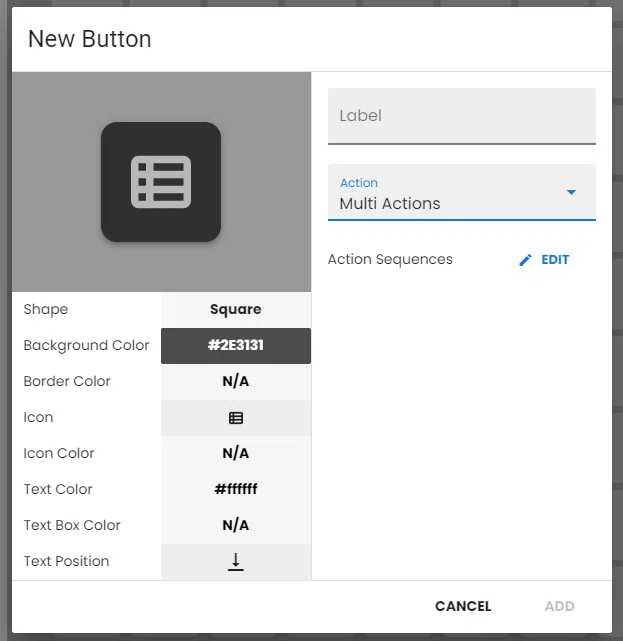This screenshot has height=641, width=623.
Task: Open the Multi Actions combo box
Action: click(x=462, y=193)
